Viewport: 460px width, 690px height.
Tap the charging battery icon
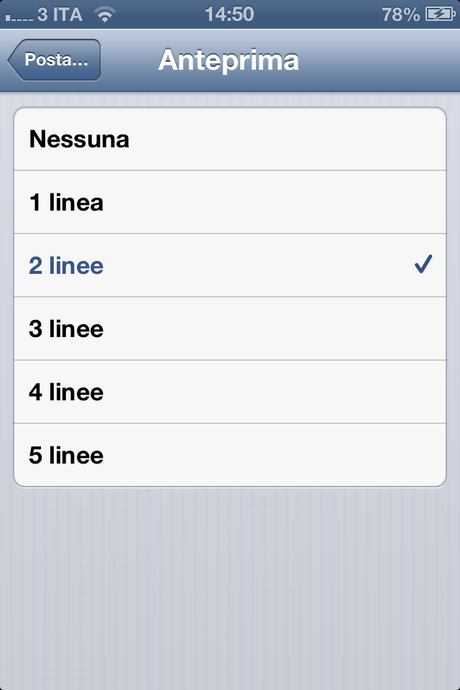[440, 15]
